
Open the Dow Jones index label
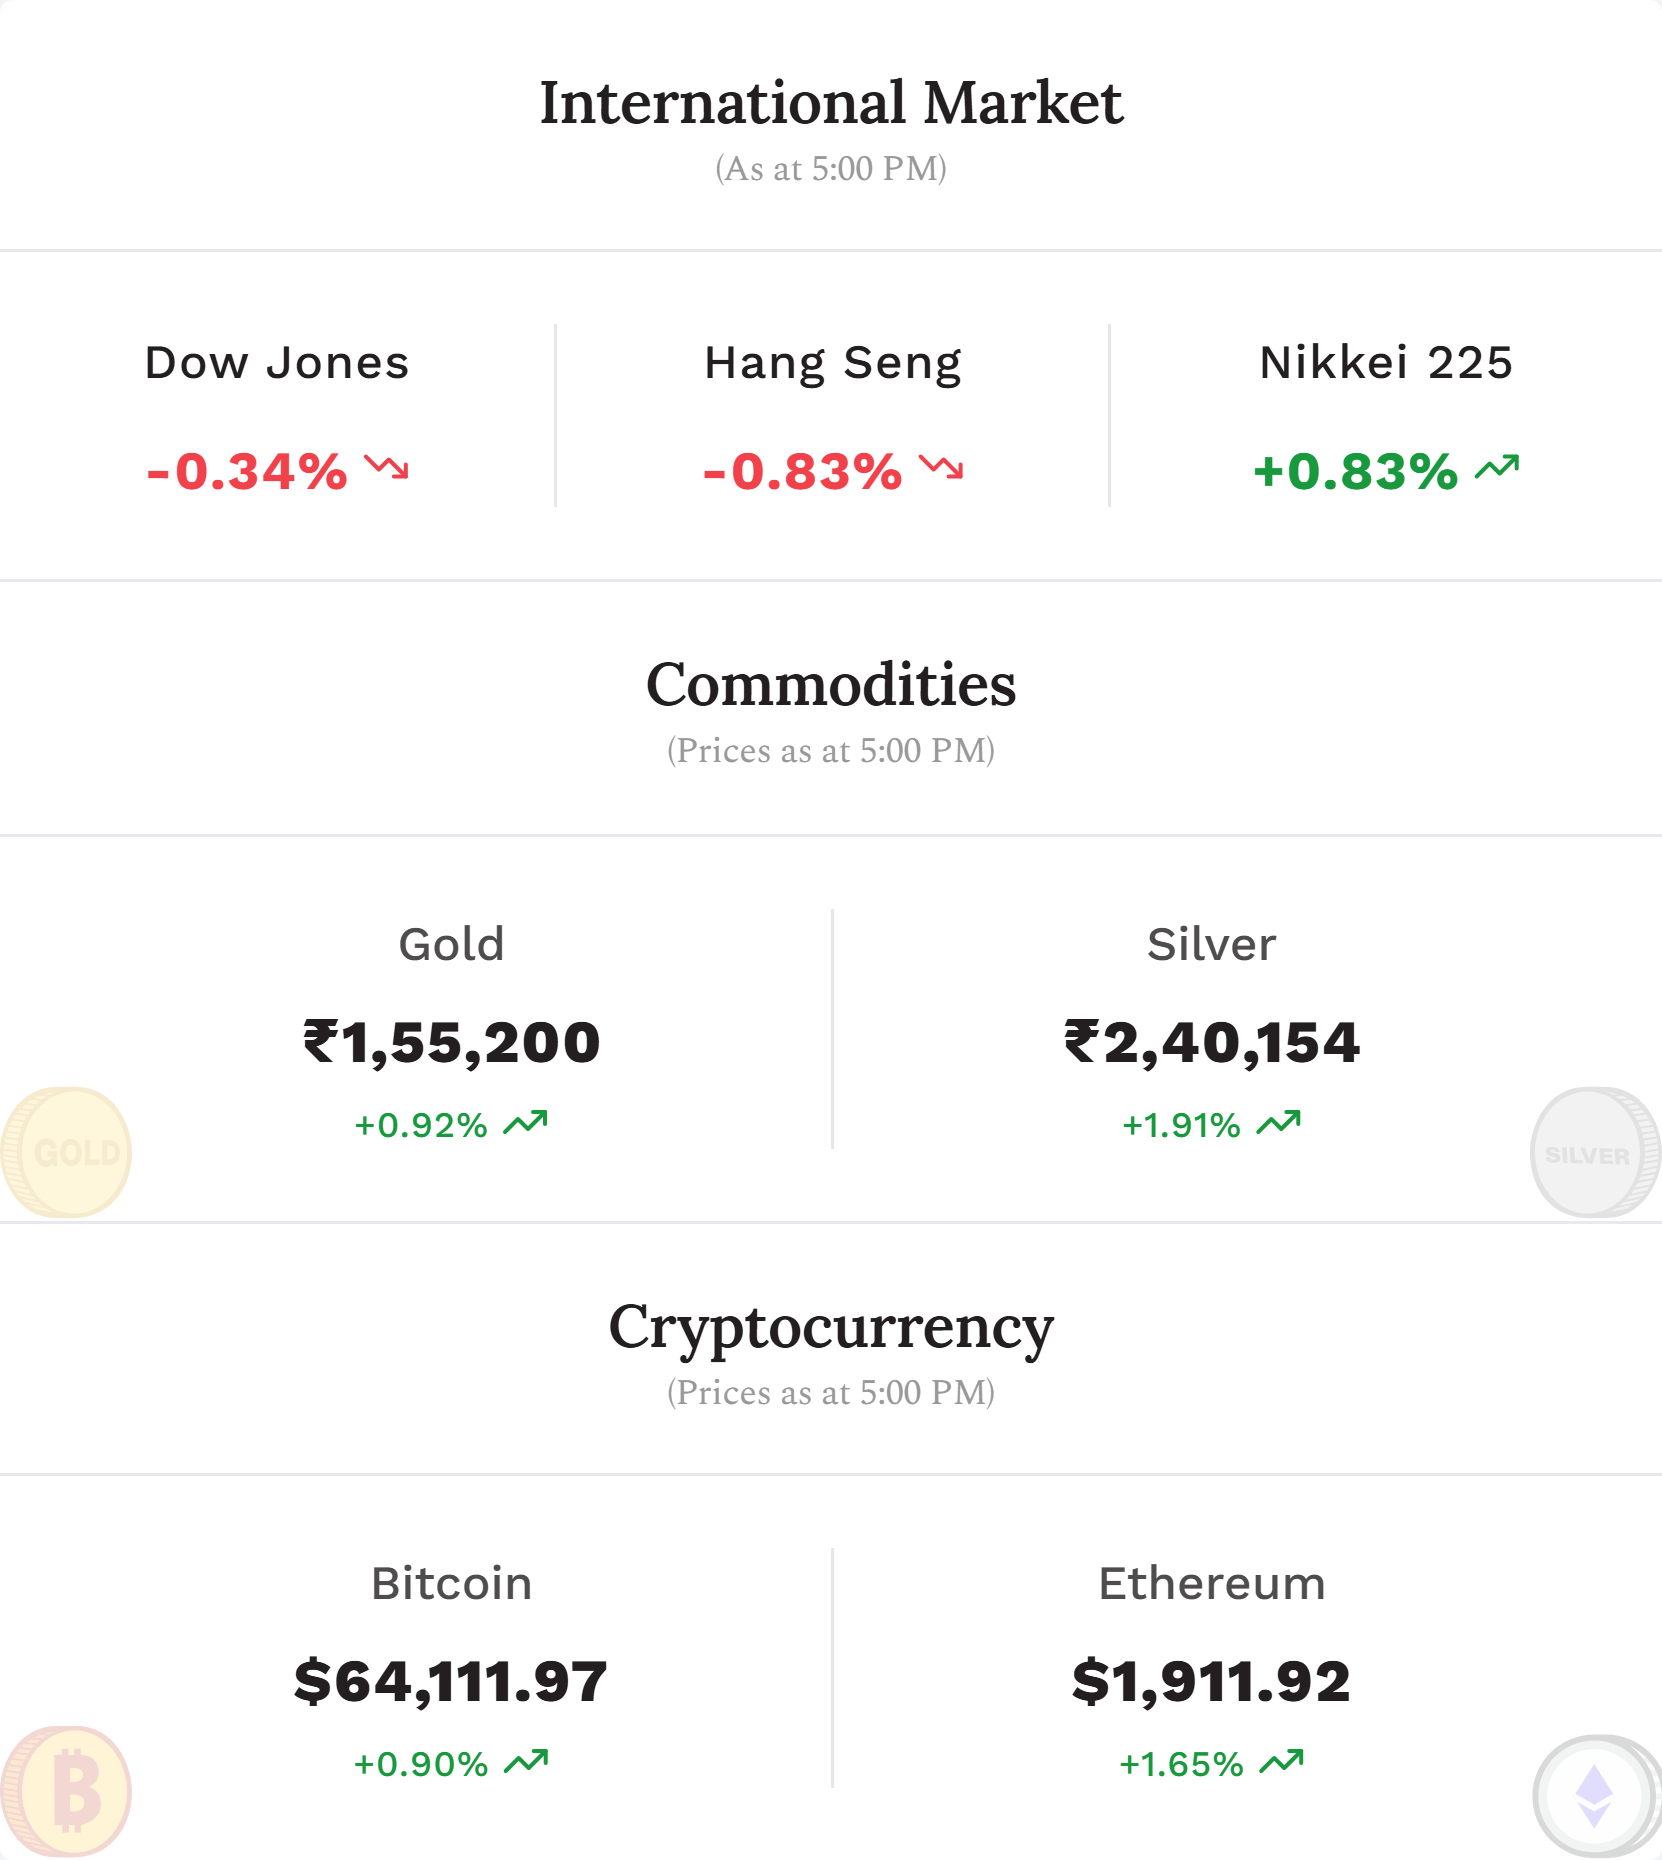click(277, 362)
